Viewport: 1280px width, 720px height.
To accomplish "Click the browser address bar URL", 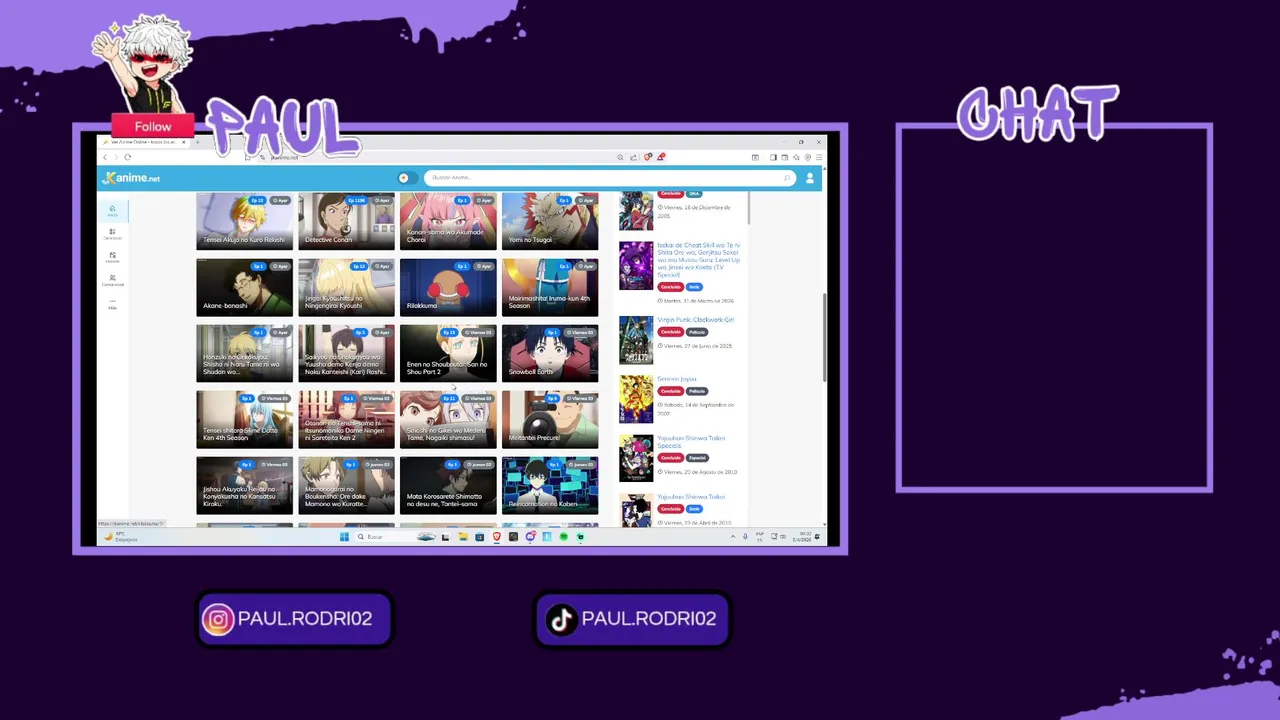I will (284, 157).
